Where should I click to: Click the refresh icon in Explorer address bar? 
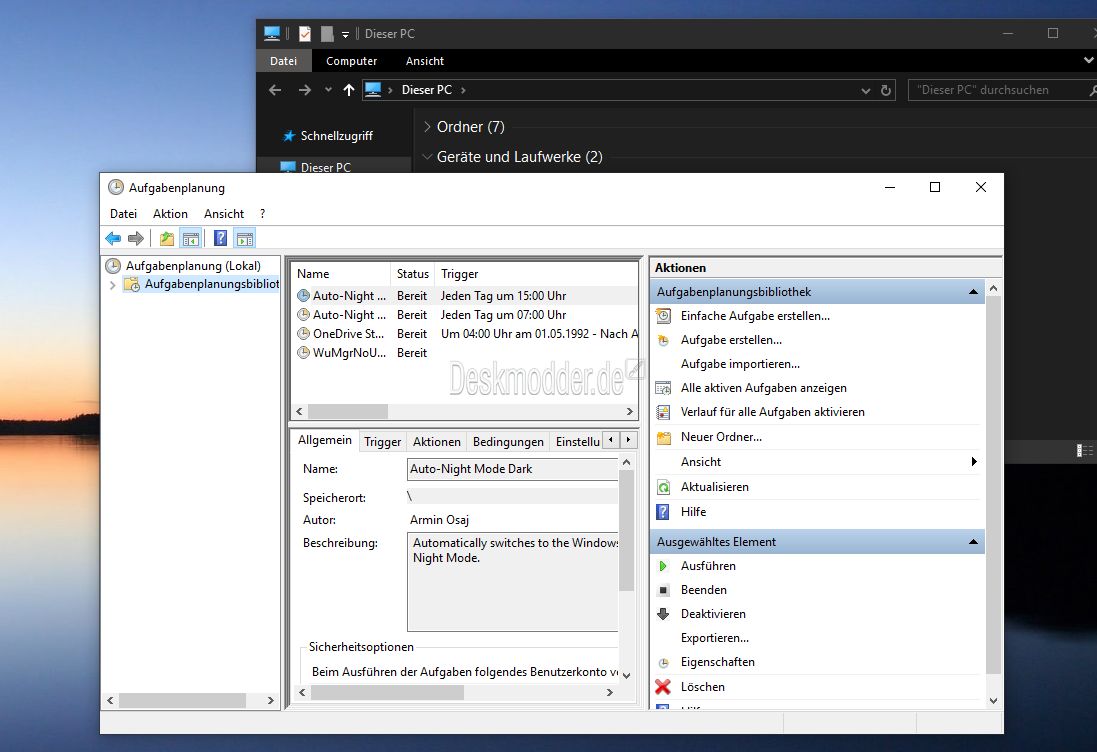point(886,90)
